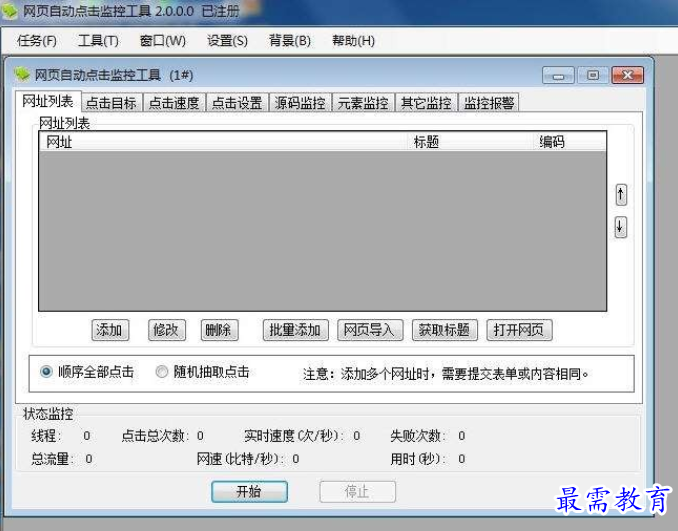This screenshot has height=531, width=678.
Task: Click the 网速 (比特/秒) status label
Action: click(240, 459)
